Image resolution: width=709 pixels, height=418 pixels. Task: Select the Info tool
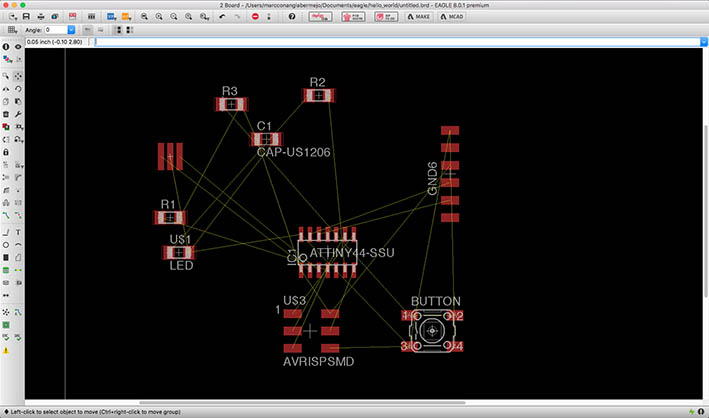point(6,47)
